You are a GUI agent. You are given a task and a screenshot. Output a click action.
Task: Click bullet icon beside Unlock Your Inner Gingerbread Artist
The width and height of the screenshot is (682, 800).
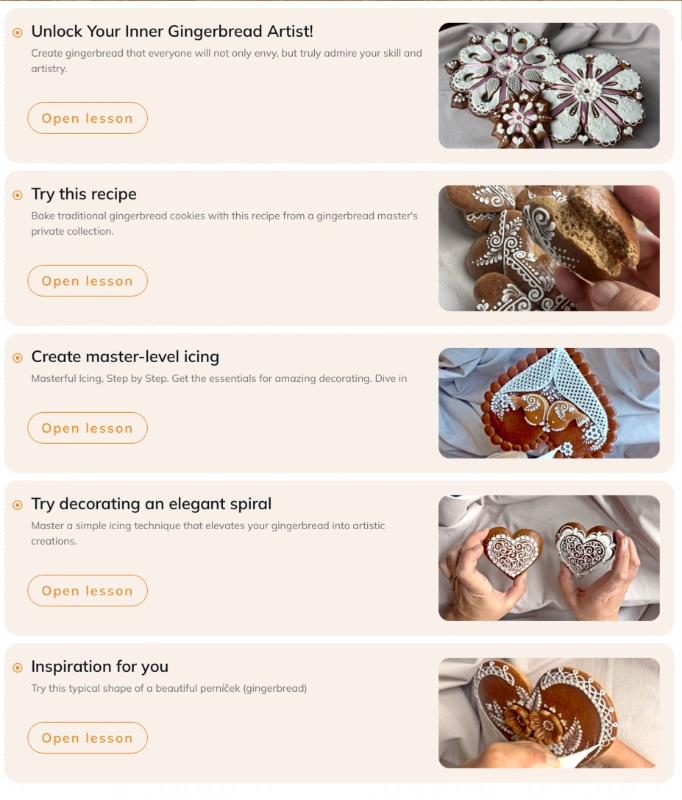coord(17,32)
